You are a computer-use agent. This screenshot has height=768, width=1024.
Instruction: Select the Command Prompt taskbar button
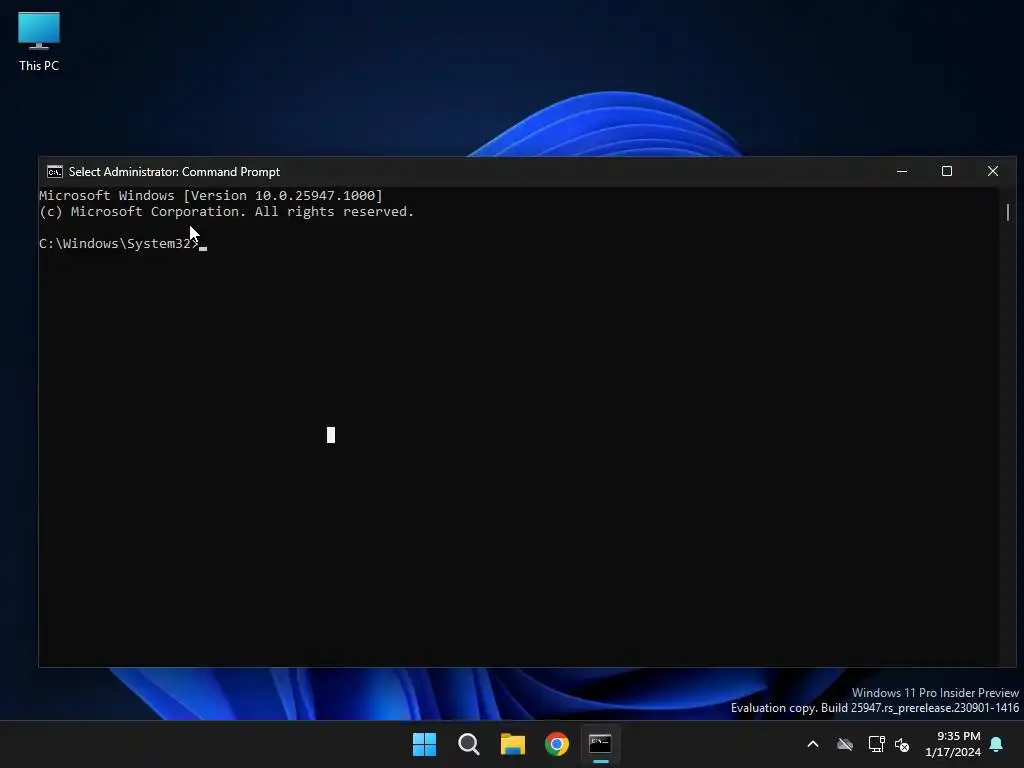(600, 744)
